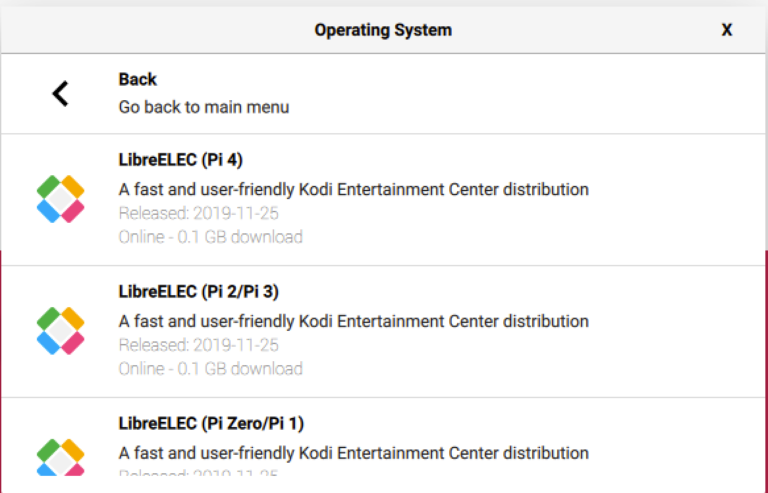Click the Pi 2/Pi 3 release date line

point(198,345)
